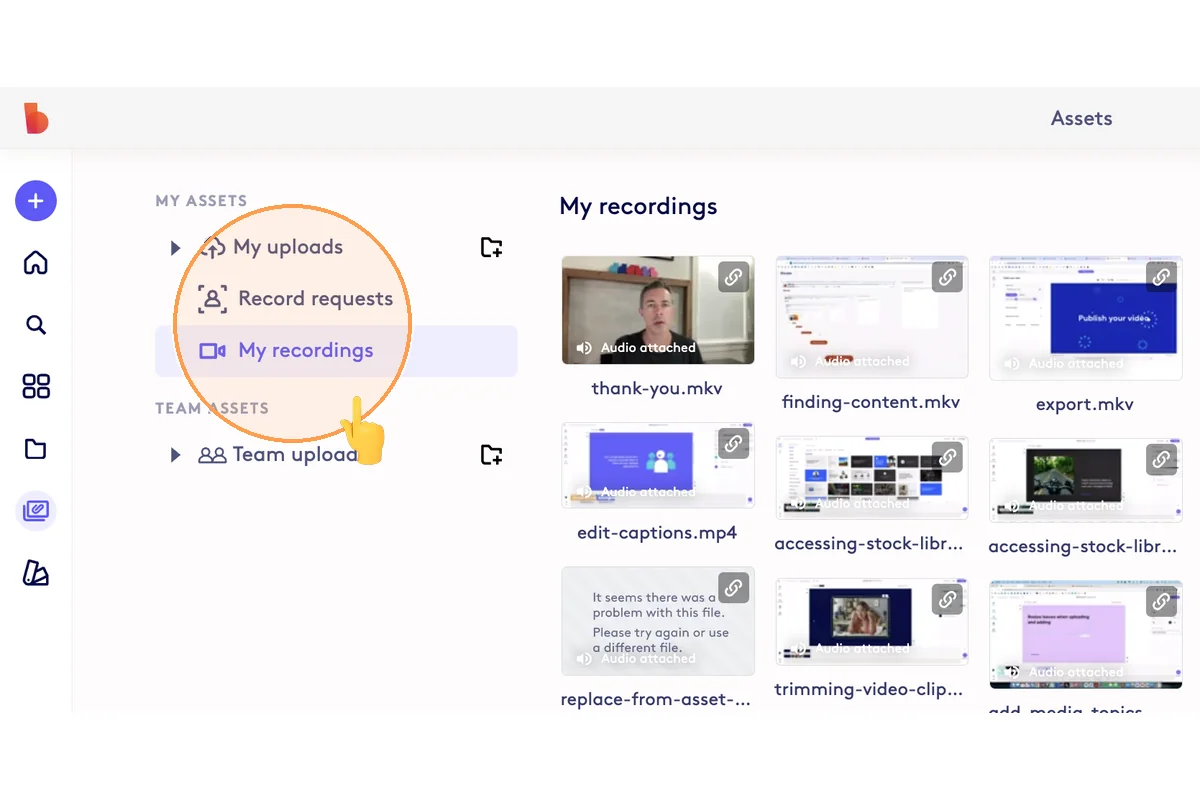Copy link on thank-you.mkv thumbnail
Screen dimensions: 1200x800
click(733, 278)
